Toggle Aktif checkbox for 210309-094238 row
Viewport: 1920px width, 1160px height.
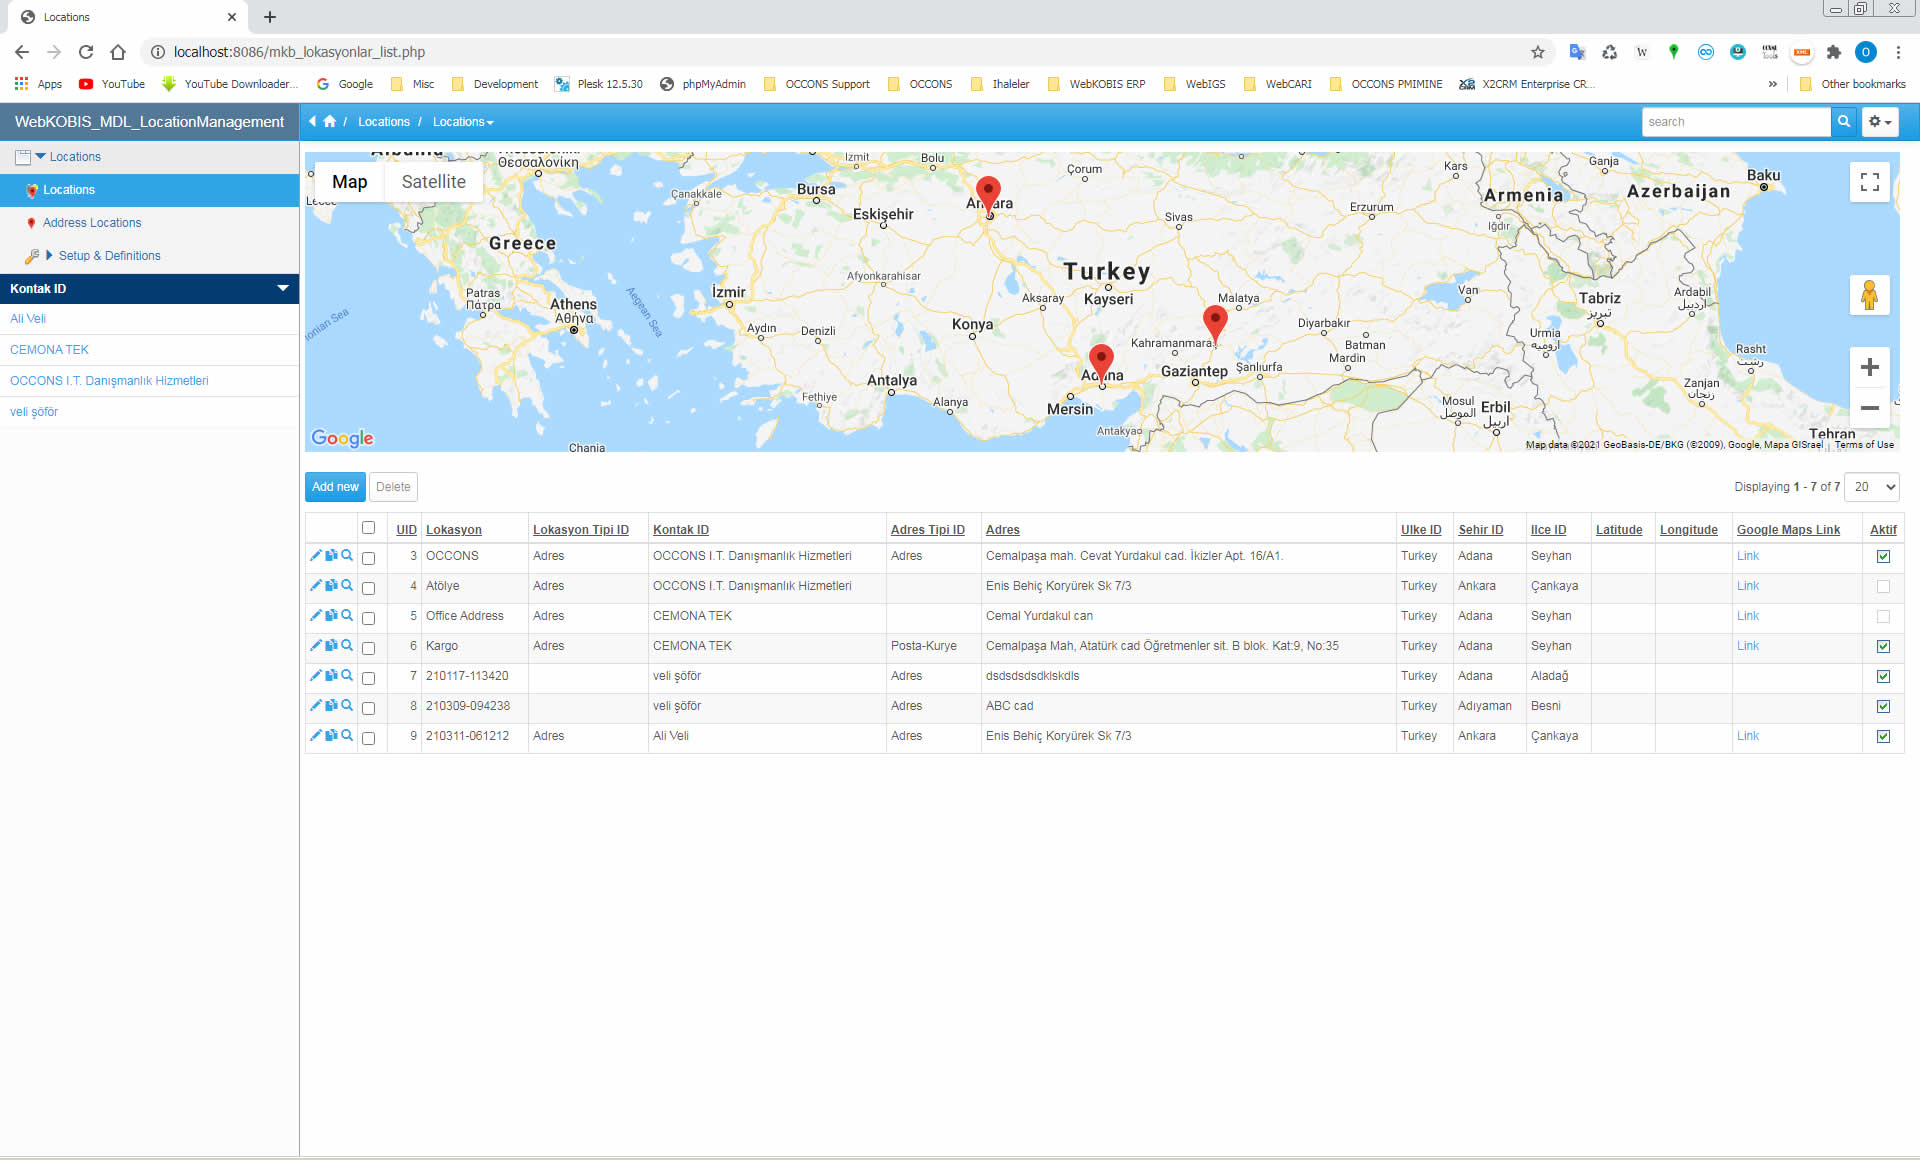point(1883,706)
